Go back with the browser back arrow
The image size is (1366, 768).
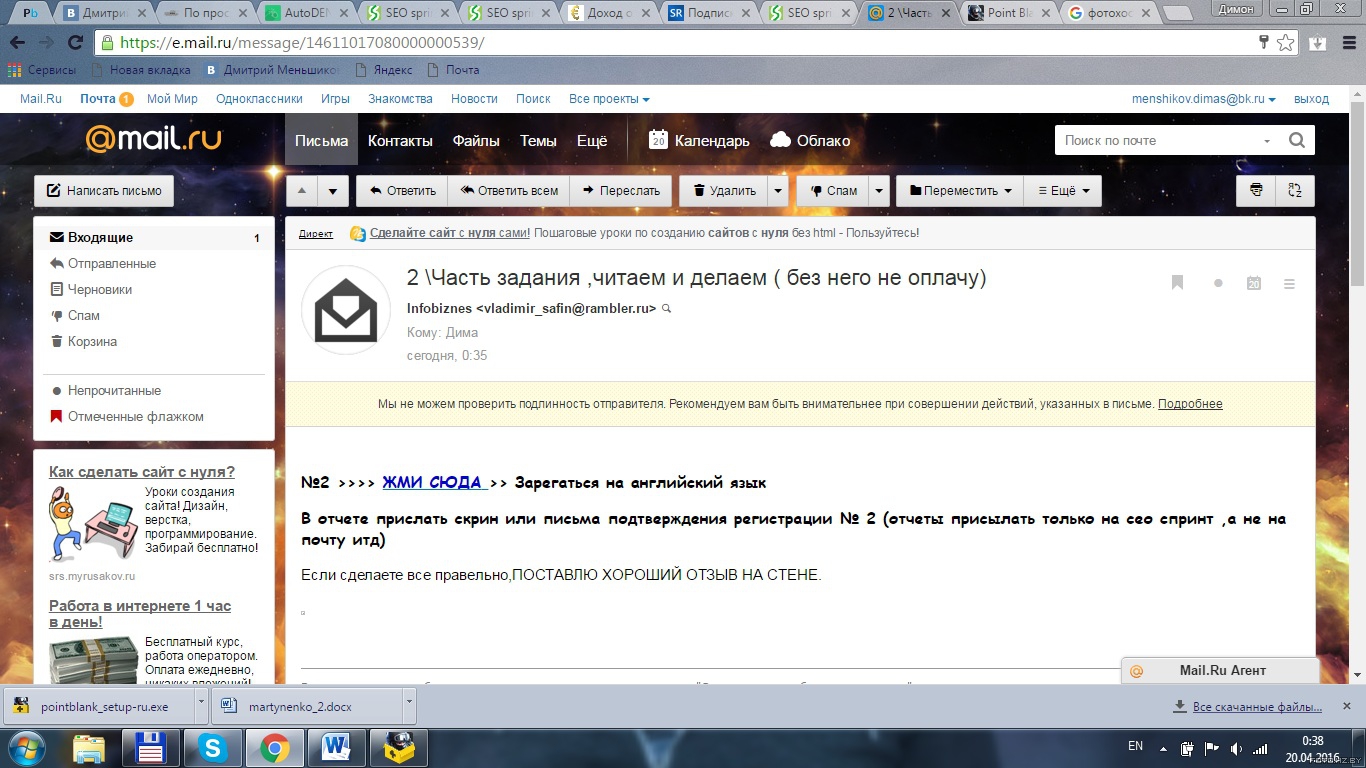point(17,43)
